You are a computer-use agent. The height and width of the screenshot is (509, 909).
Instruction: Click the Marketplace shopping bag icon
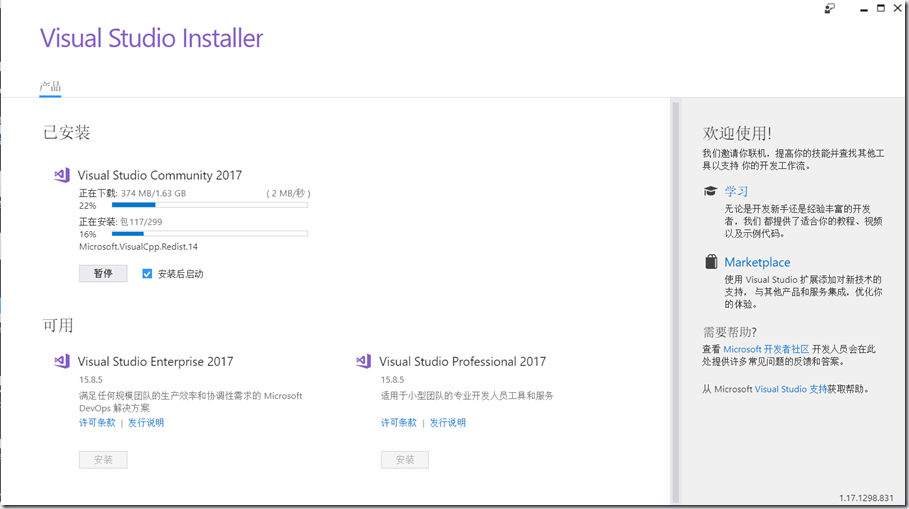tap(711, 261)
